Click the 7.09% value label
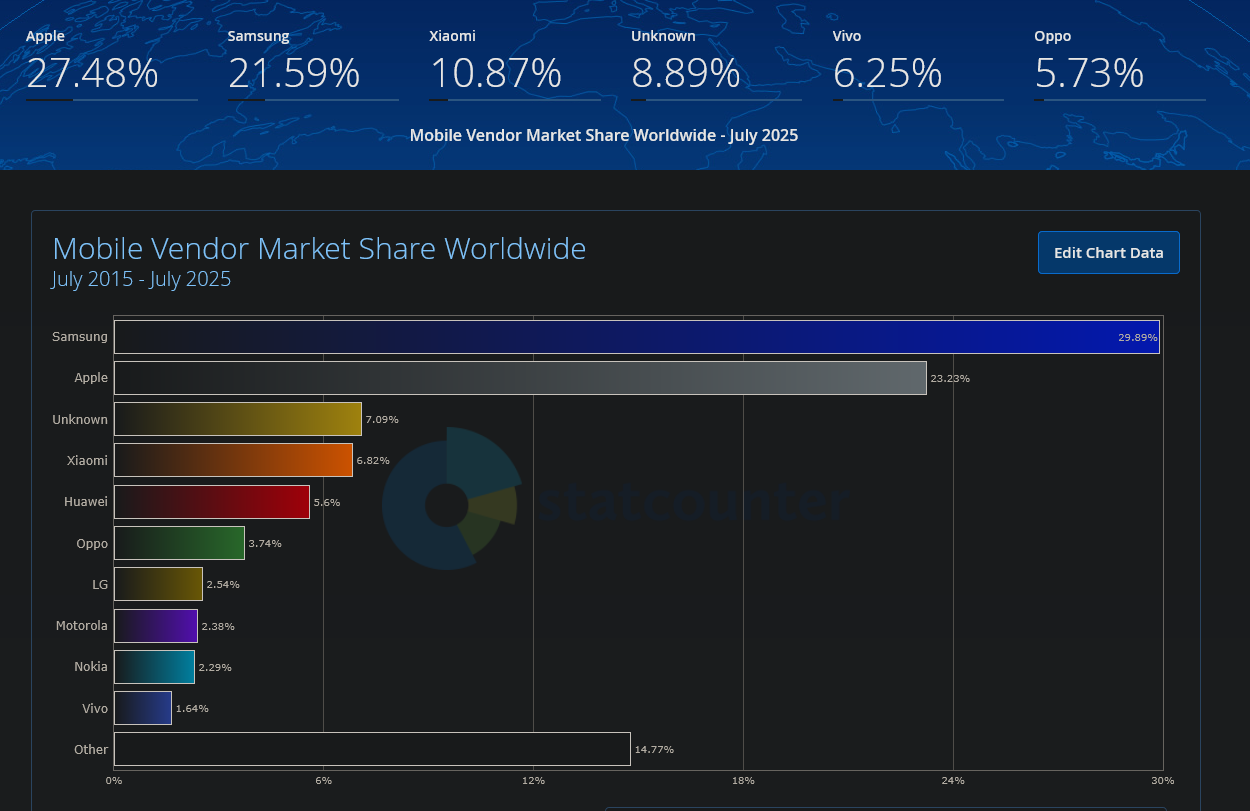 (382, 420)
